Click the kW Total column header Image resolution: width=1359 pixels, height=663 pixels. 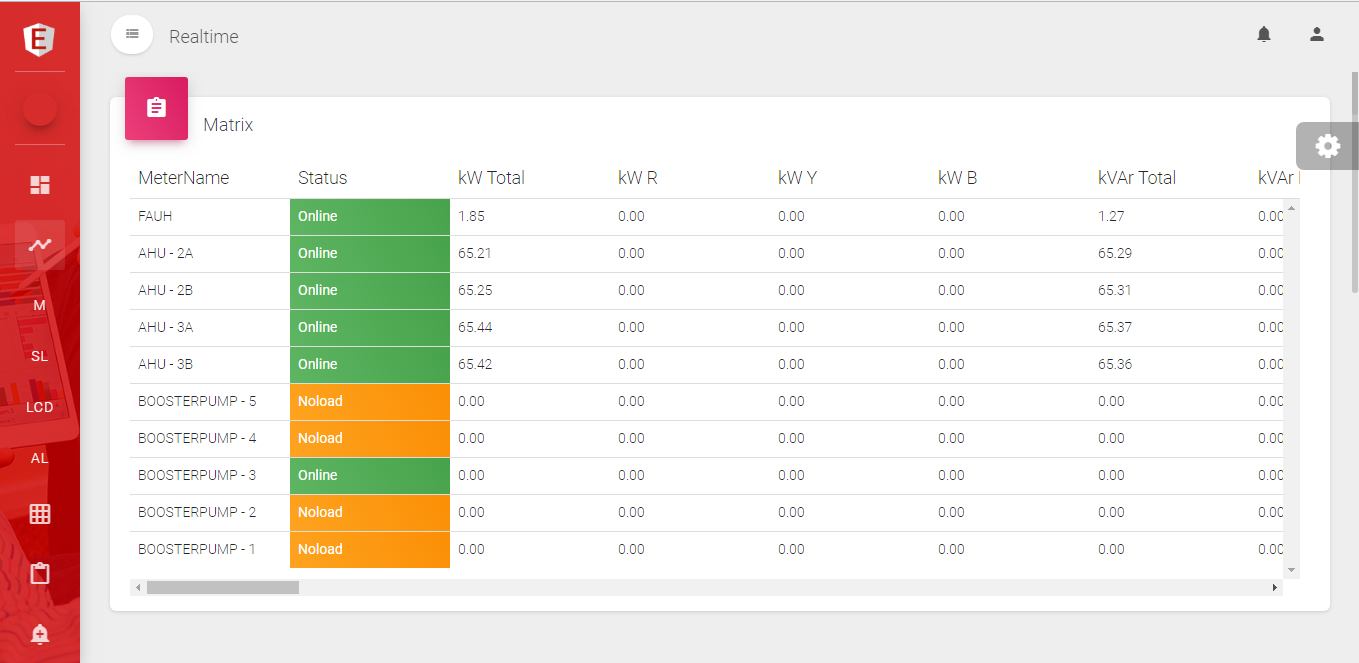point(491,178)
